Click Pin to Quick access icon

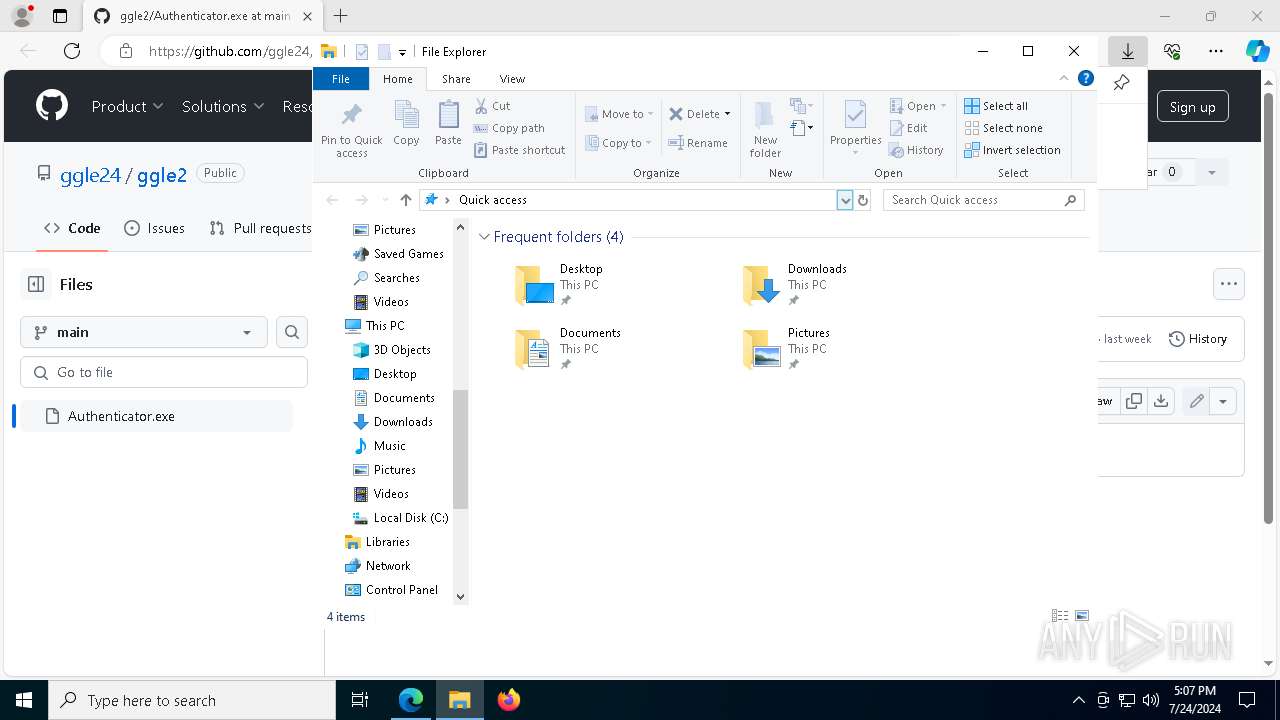coord(351,129)
